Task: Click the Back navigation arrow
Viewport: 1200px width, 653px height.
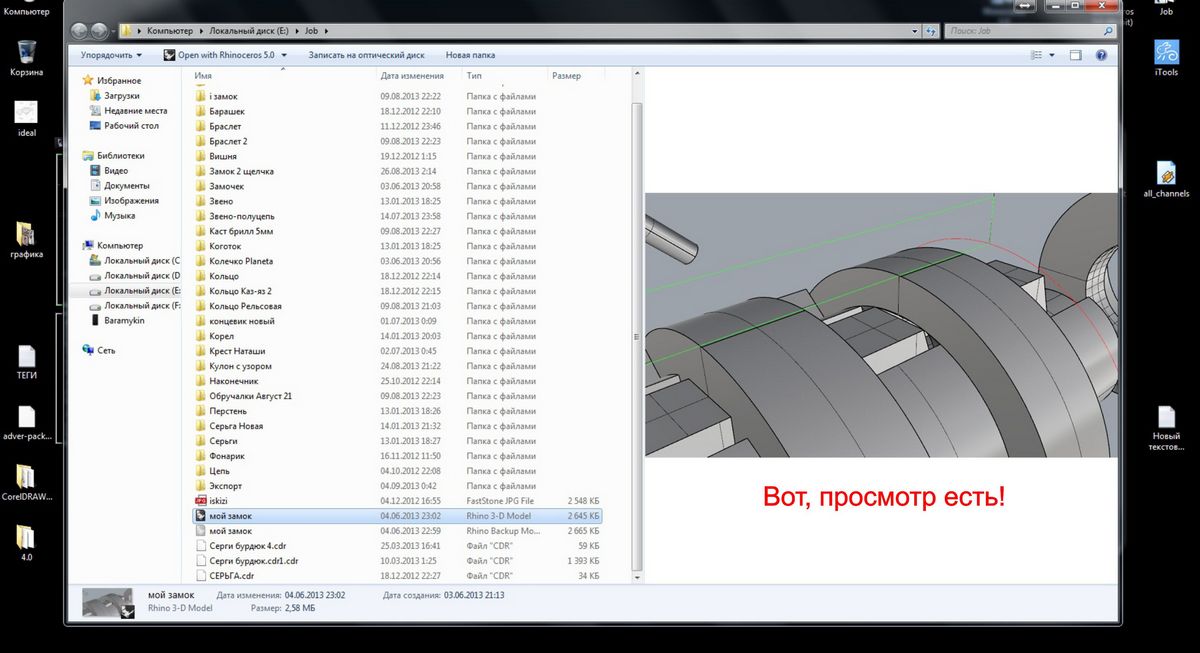Action: coord(80,31)
